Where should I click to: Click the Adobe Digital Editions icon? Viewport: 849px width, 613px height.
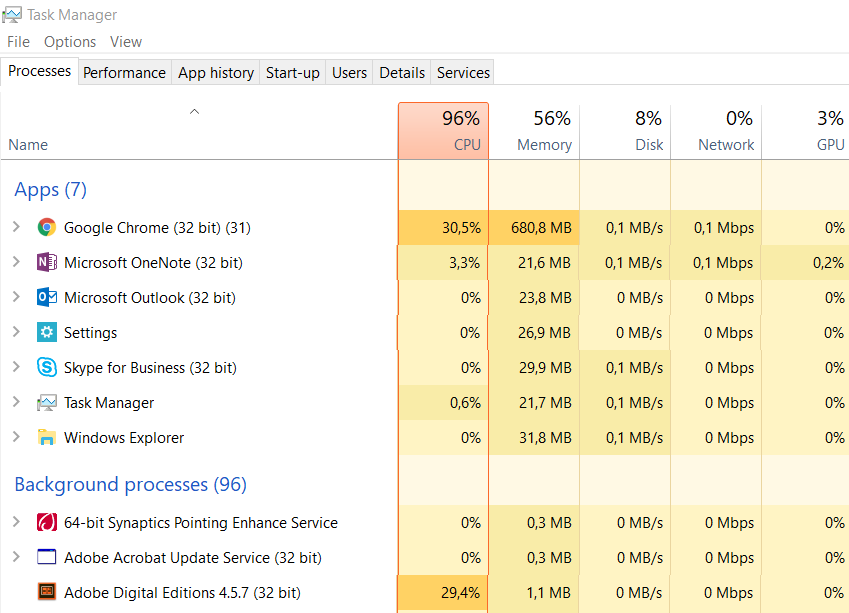pos(47,592)
